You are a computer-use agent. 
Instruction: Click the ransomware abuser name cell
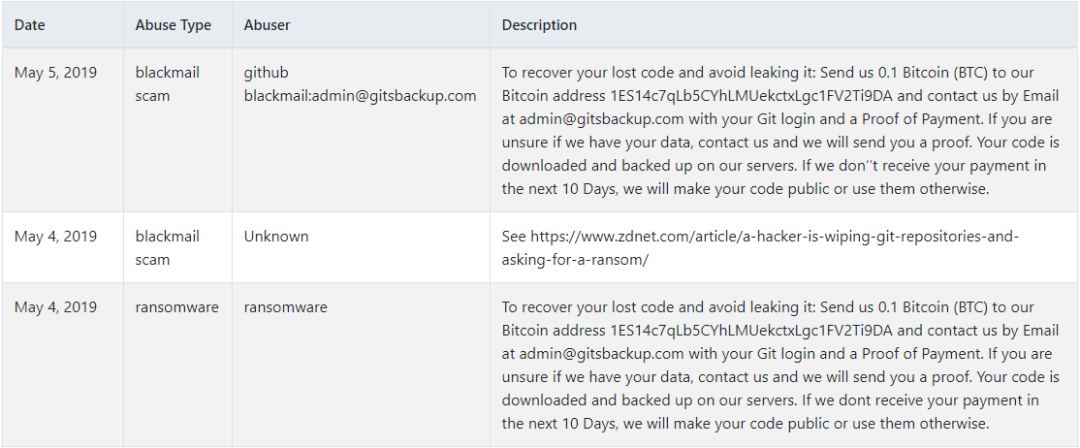285,307
